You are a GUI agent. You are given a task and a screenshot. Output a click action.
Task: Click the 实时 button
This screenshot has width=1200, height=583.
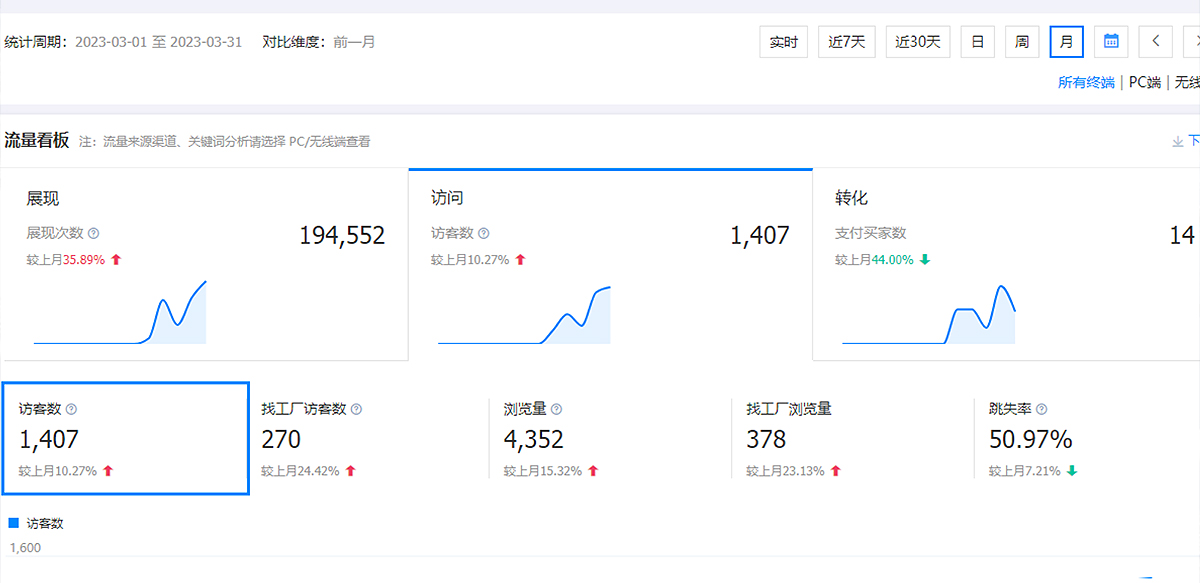(784, 42)
